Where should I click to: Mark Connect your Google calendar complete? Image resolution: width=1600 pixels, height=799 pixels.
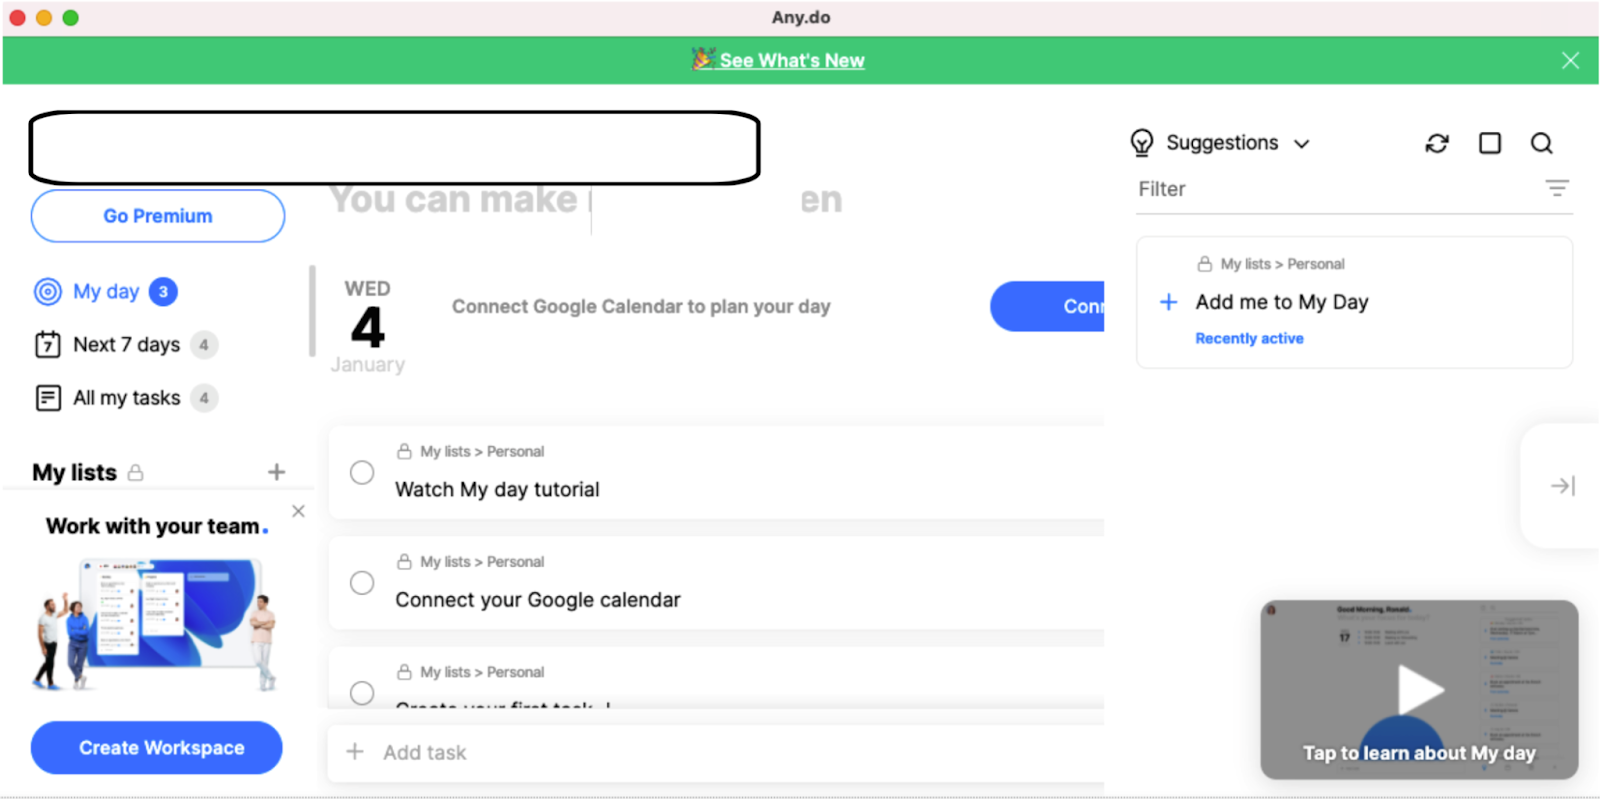point(362,583)
